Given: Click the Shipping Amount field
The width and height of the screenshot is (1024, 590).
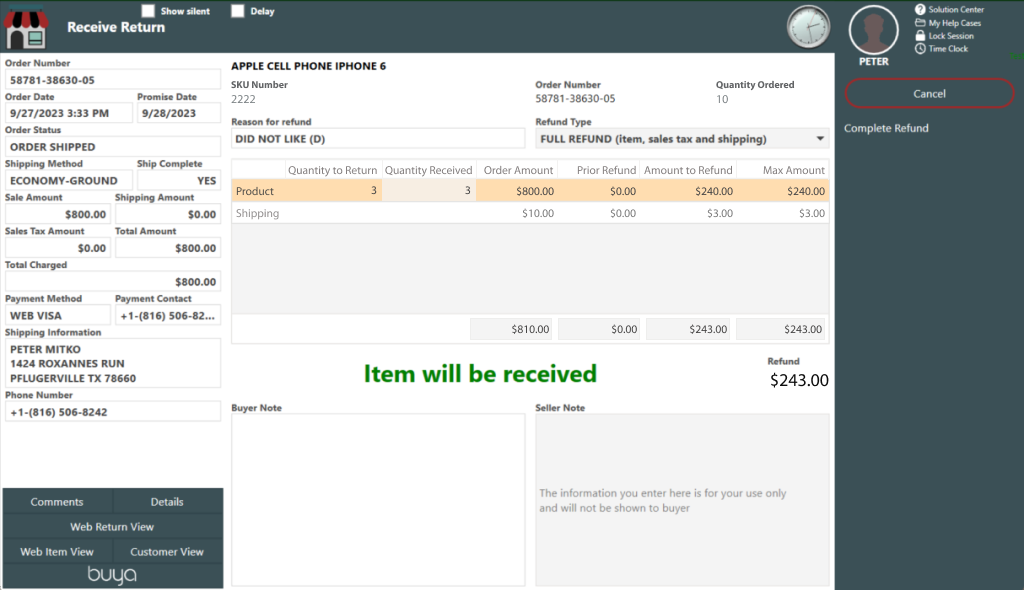Looking at the screenshot, I should pos(168,214).
